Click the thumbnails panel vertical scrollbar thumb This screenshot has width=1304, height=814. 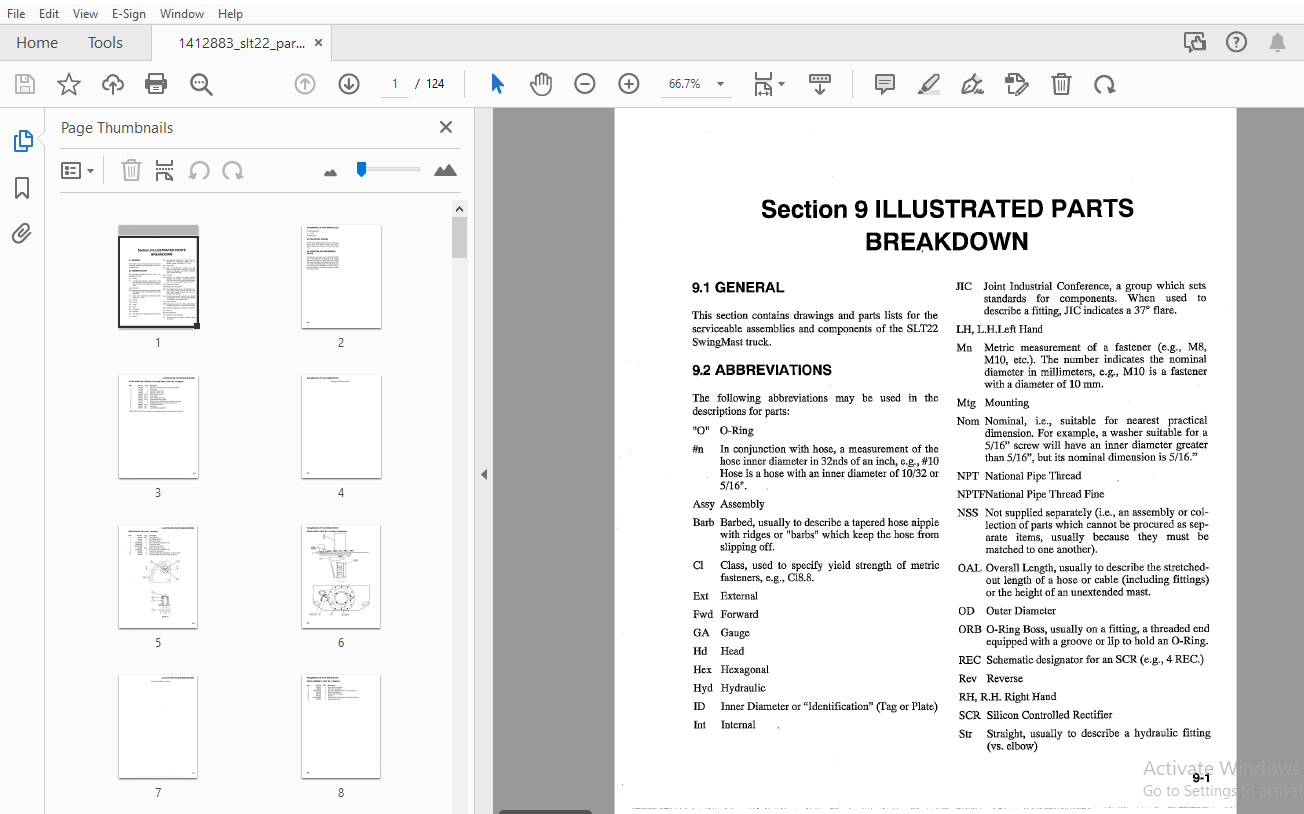click(459, 238)
